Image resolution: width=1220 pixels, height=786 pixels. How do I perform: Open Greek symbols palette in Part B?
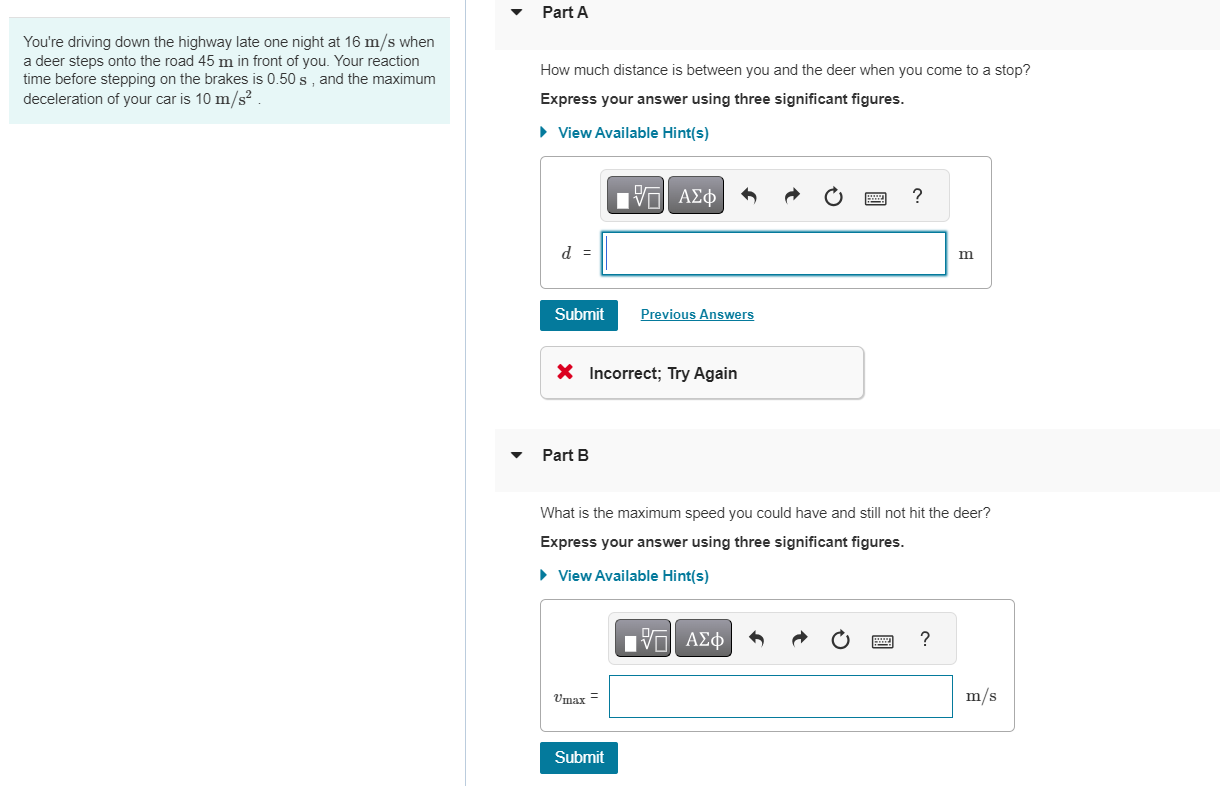tap(704, 638)
